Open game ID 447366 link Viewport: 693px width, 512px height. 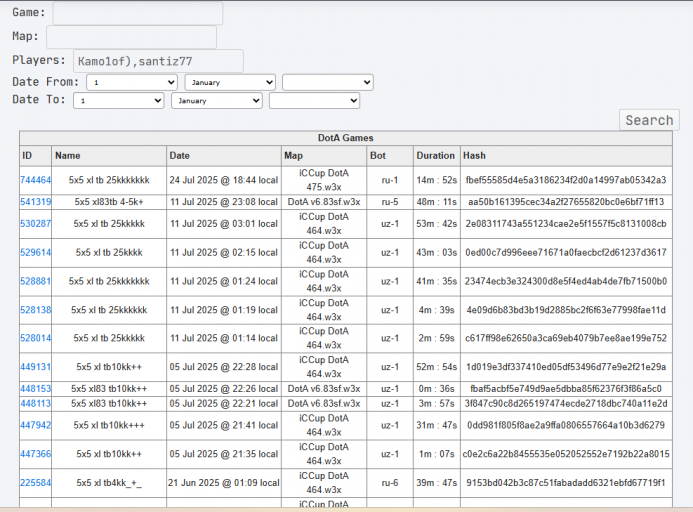click(x=35, y=454)
